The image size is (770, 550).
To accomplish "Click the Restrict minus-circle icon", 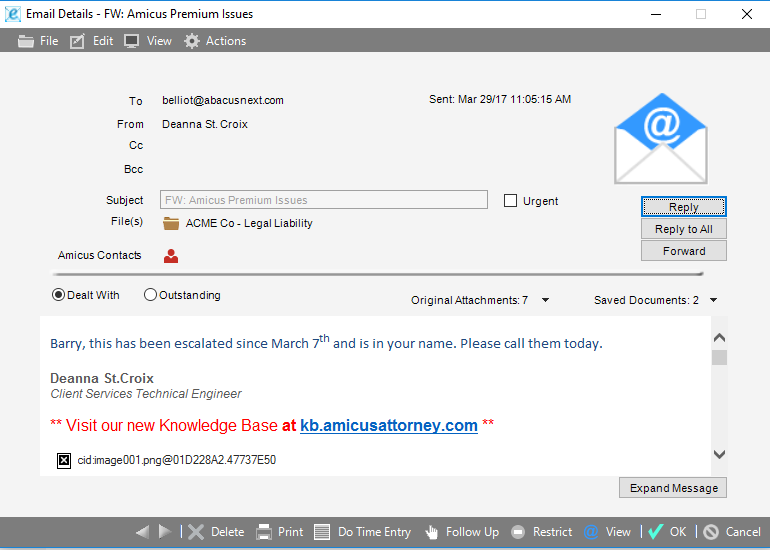I will [518, 532].
